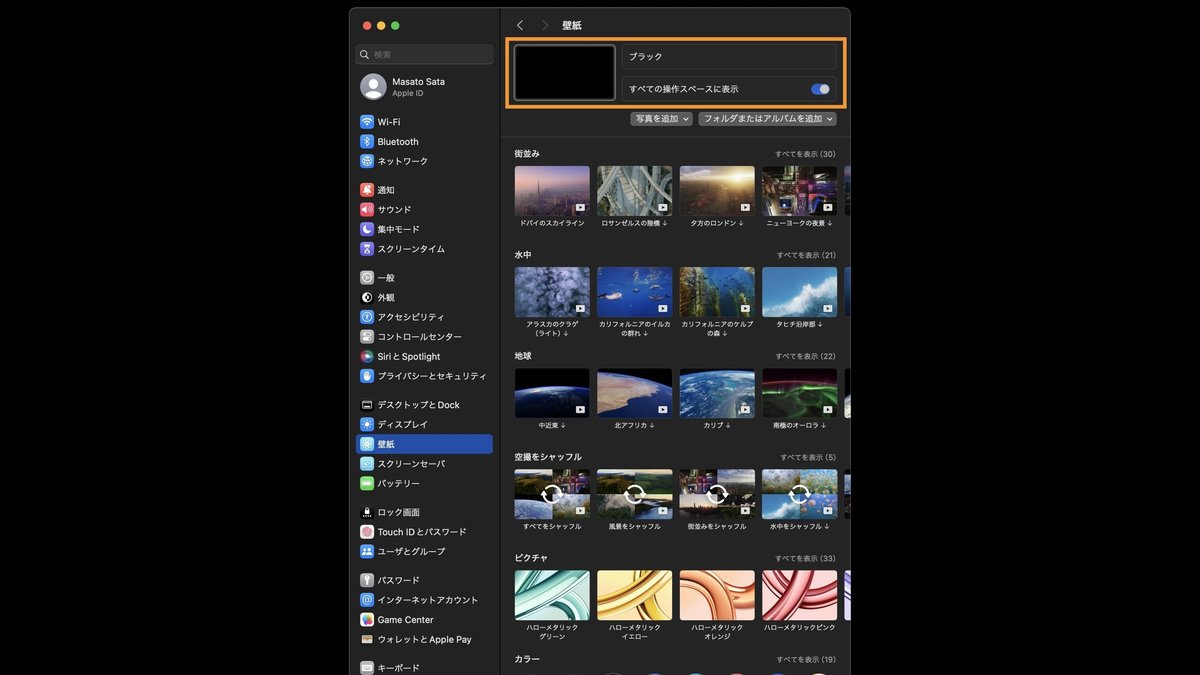
Task: Click the Masato Sata Apple ID profile
Action: pos(397,86)
